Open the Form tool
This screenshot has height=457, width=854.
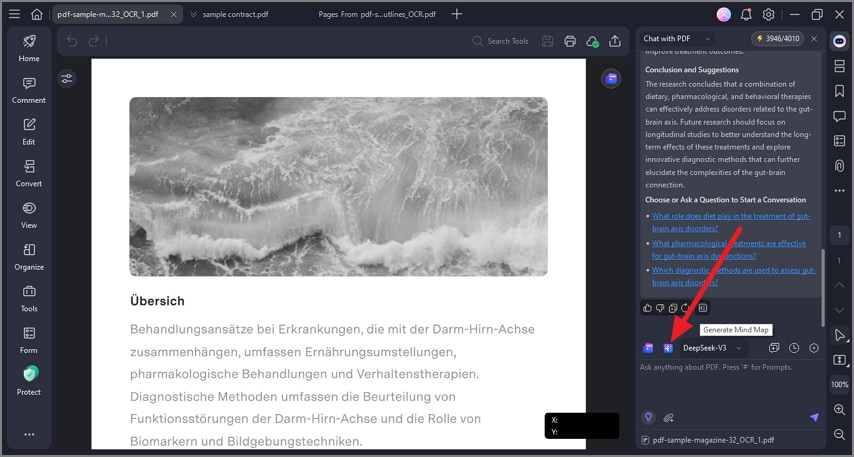tap(29, 340)
